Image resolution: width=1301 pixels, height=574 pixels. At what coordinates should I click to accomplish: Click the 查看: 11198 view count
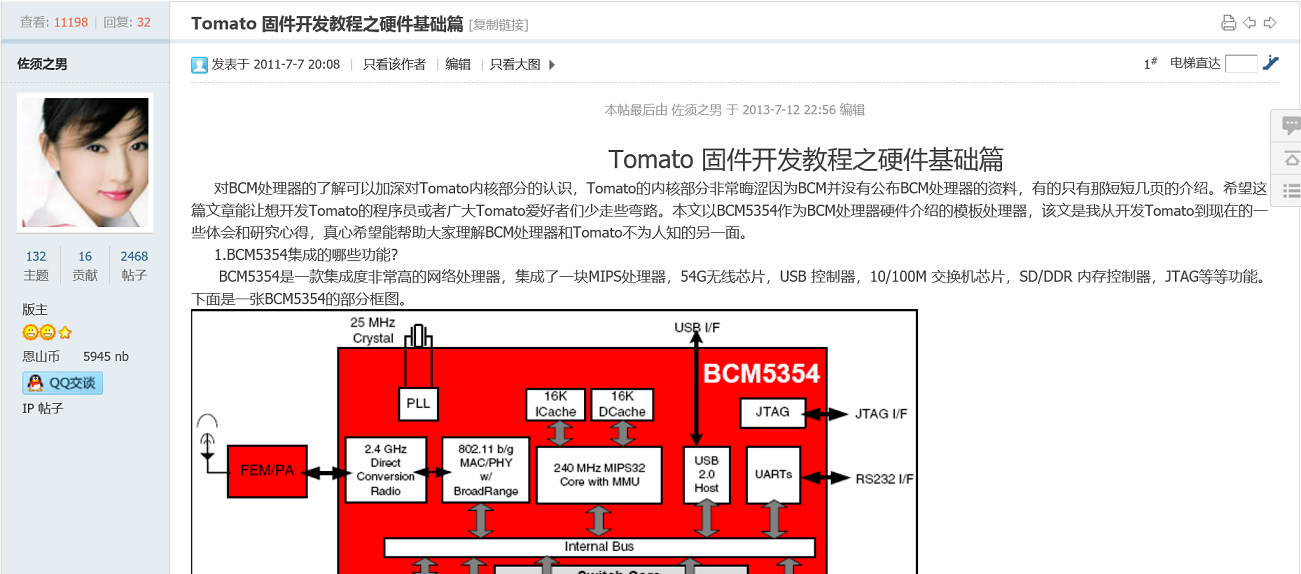click(54, 22)
